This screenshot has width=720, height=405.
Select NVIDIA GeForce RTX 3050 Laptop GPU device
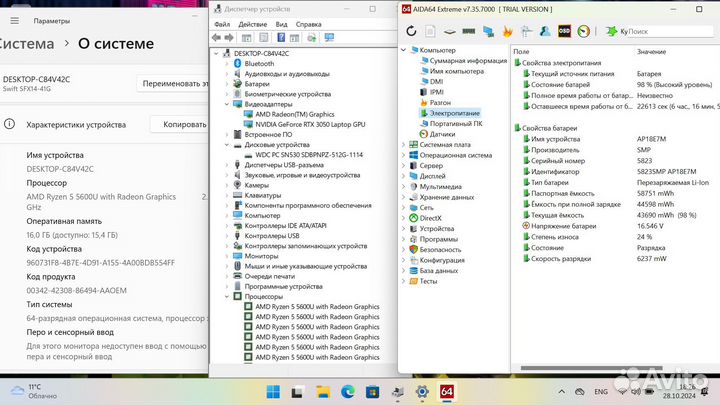310,124
